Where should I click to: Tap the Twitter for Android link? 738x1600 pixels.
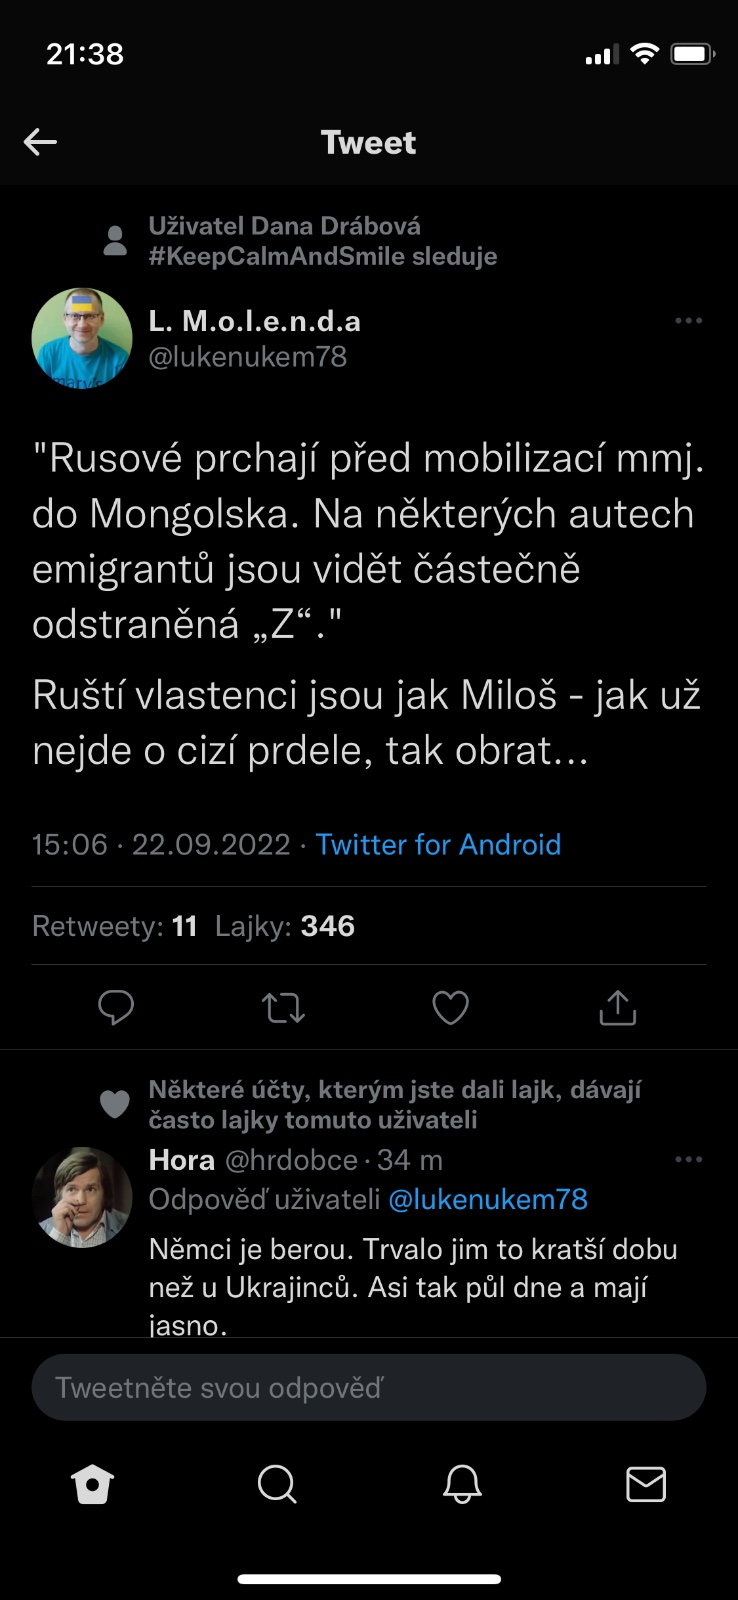[438, 844]
